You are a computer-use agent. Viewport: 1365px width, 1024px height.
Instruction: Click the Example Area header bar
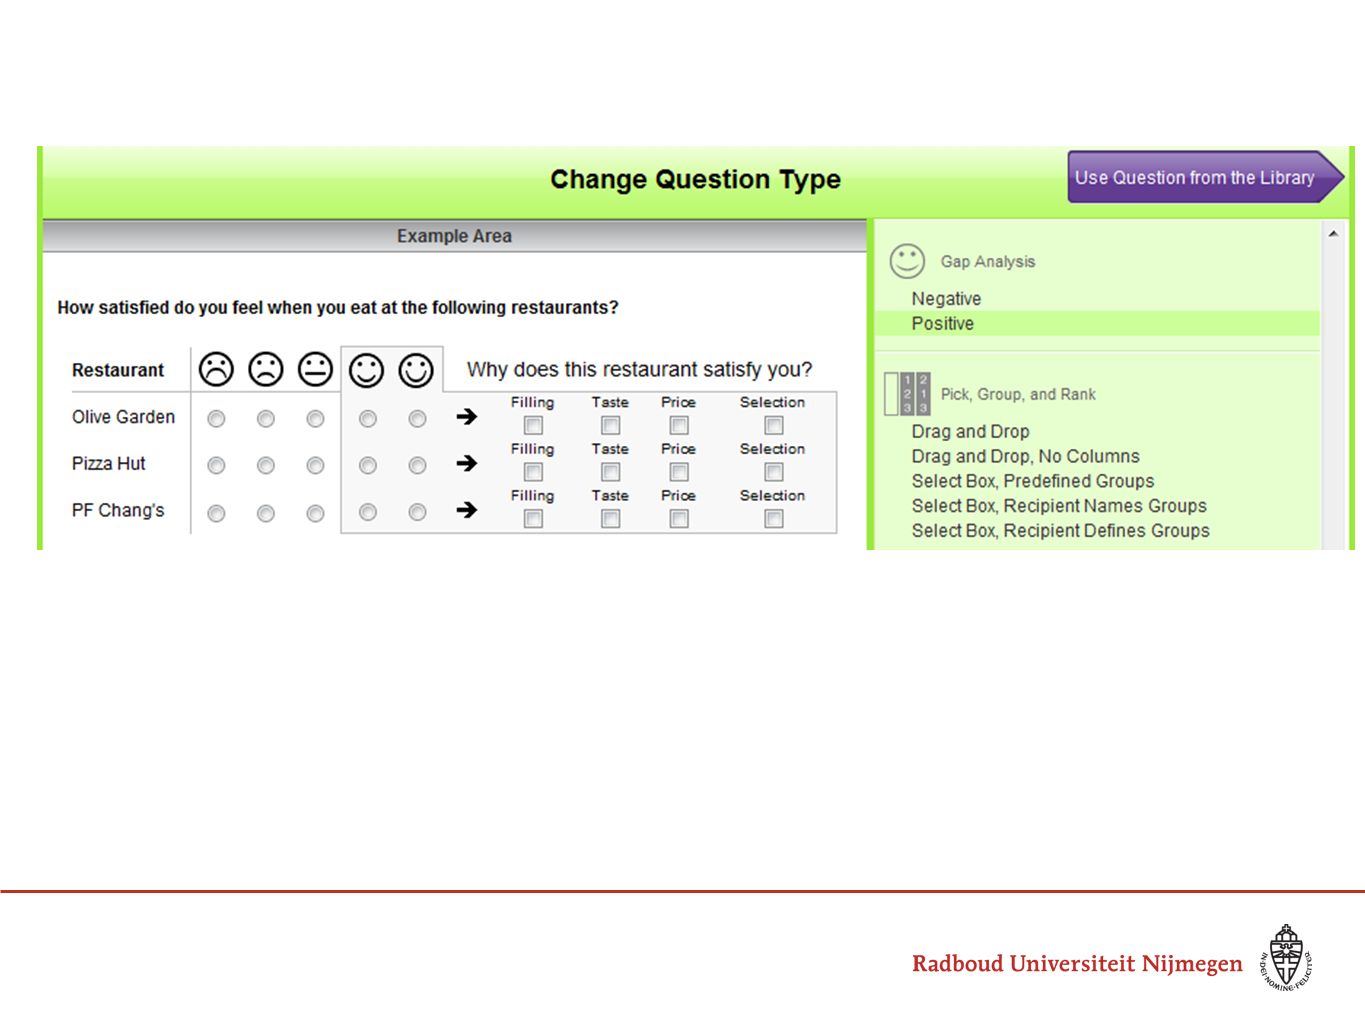click(454, 236)
